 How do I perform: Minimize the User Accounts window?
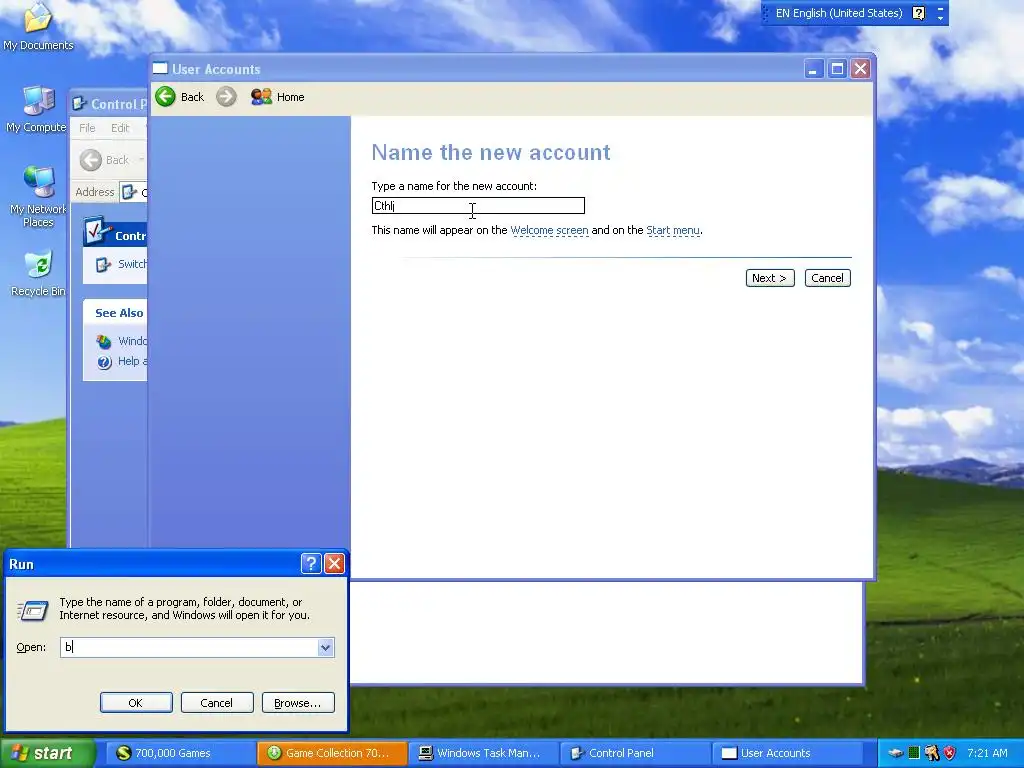click(814, 69)
